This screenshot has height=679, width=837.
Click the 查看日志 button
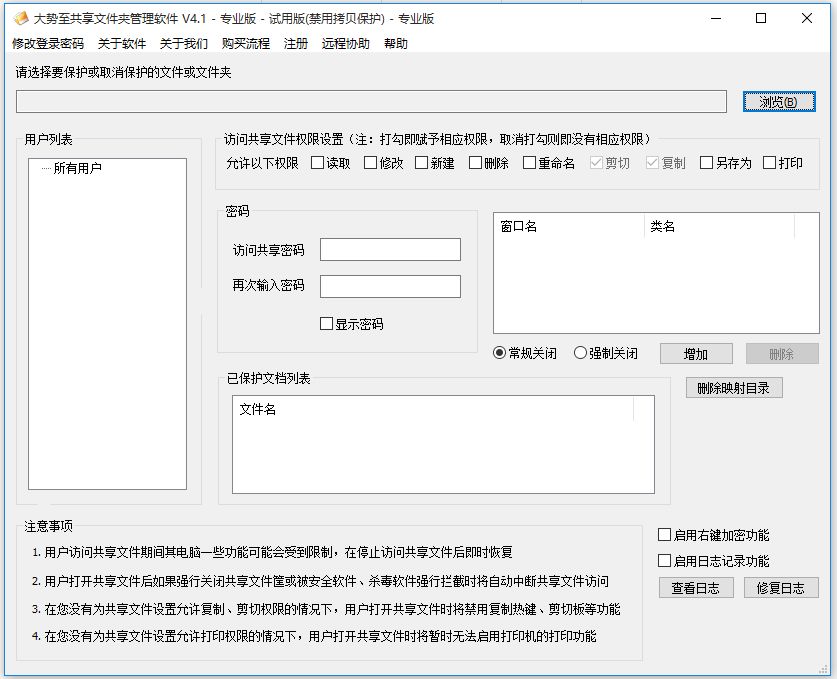point(696,588)
